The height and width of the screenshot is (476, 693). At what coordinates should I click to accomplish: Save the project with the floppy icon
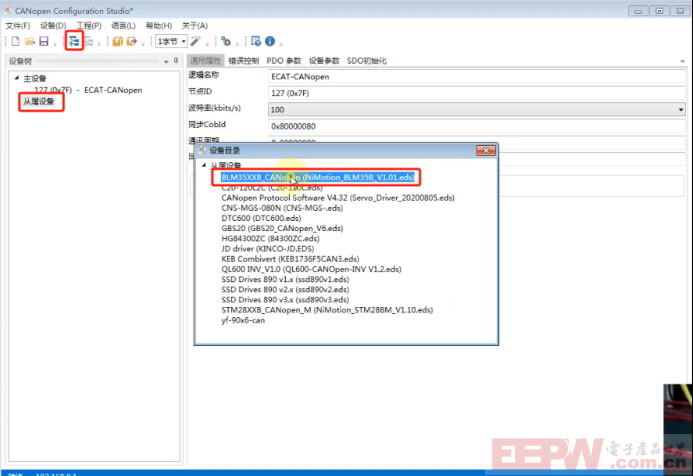click(x=44, y=41)
